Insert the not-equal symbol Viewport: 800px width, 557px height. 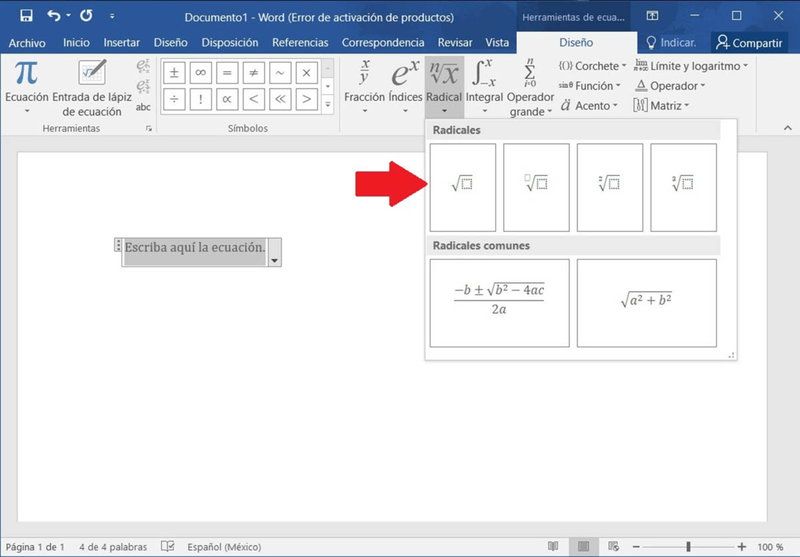254,72
